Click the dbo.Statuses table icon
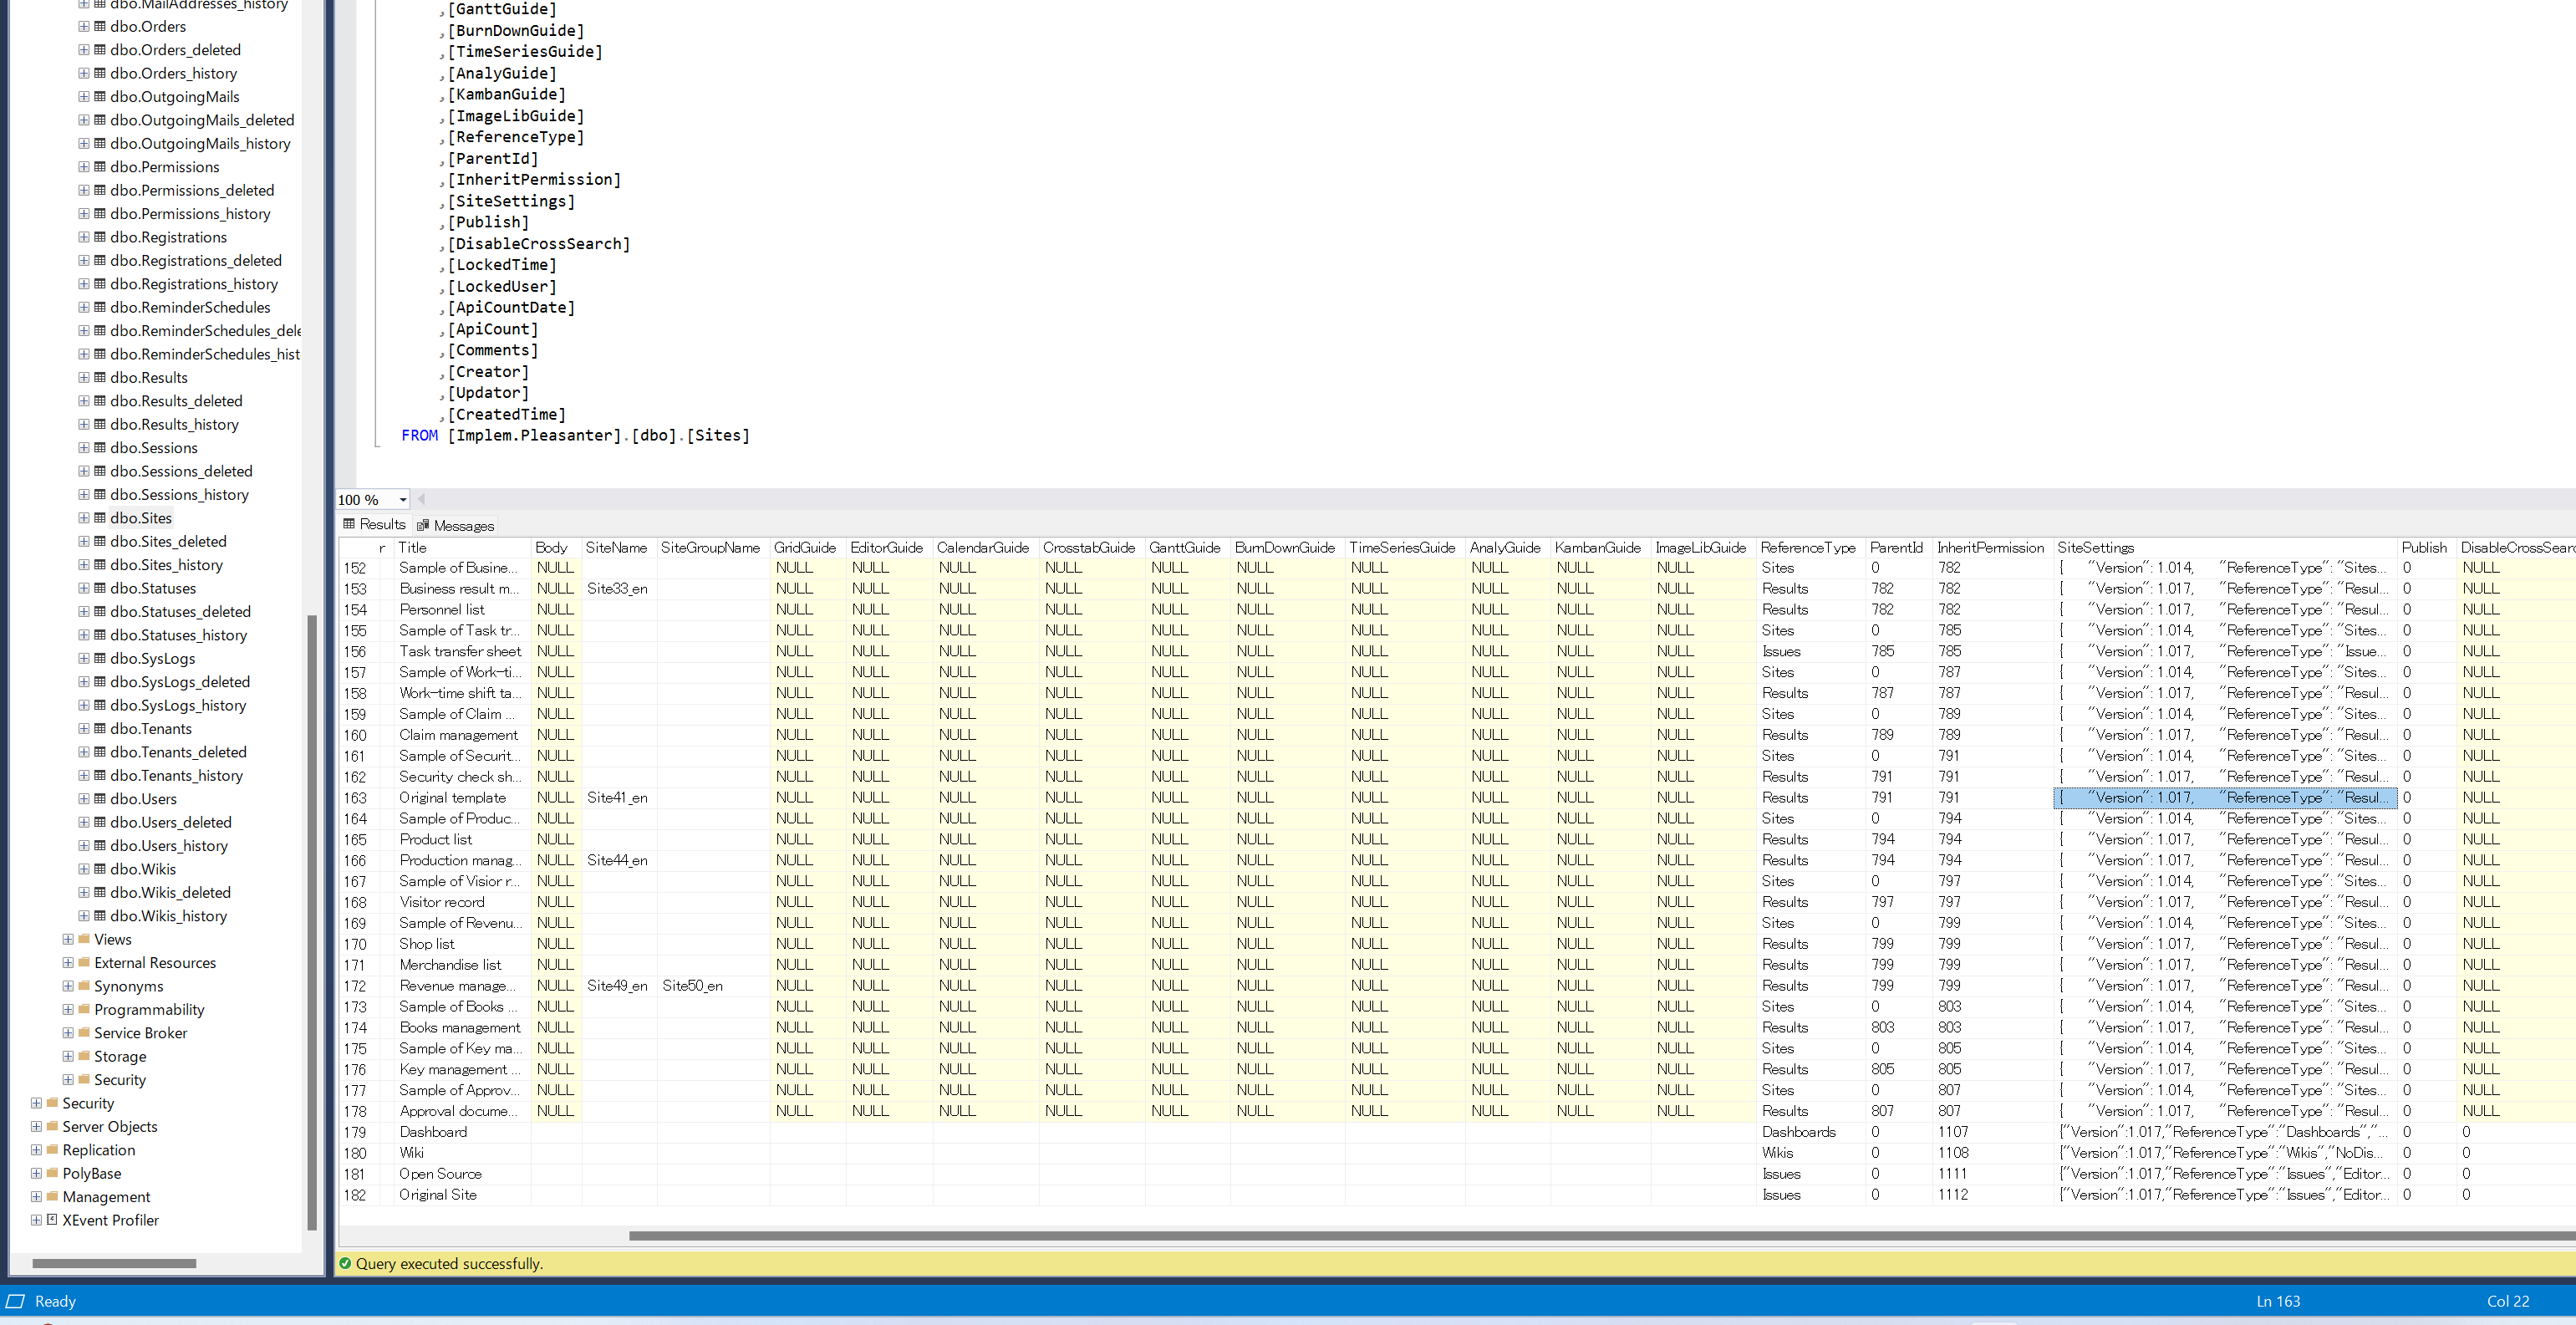The width and height of the screenshot is (2576, 1325). pos(100,588)
